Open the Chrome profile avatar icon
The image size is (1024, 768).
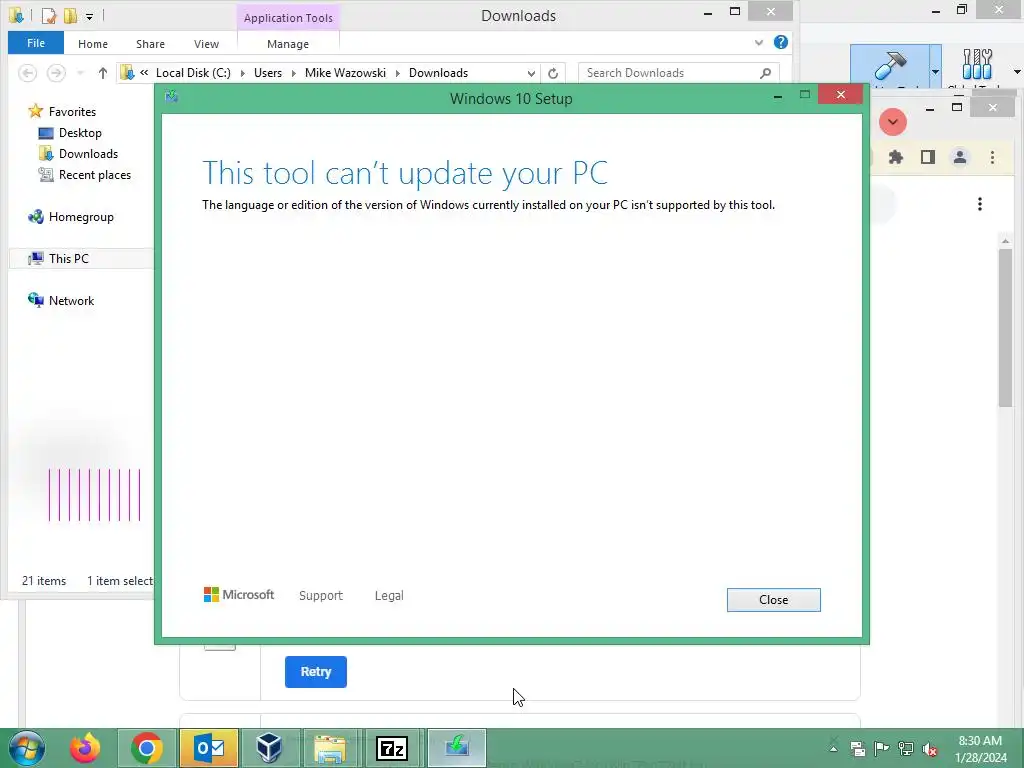(x=960, y=157)
